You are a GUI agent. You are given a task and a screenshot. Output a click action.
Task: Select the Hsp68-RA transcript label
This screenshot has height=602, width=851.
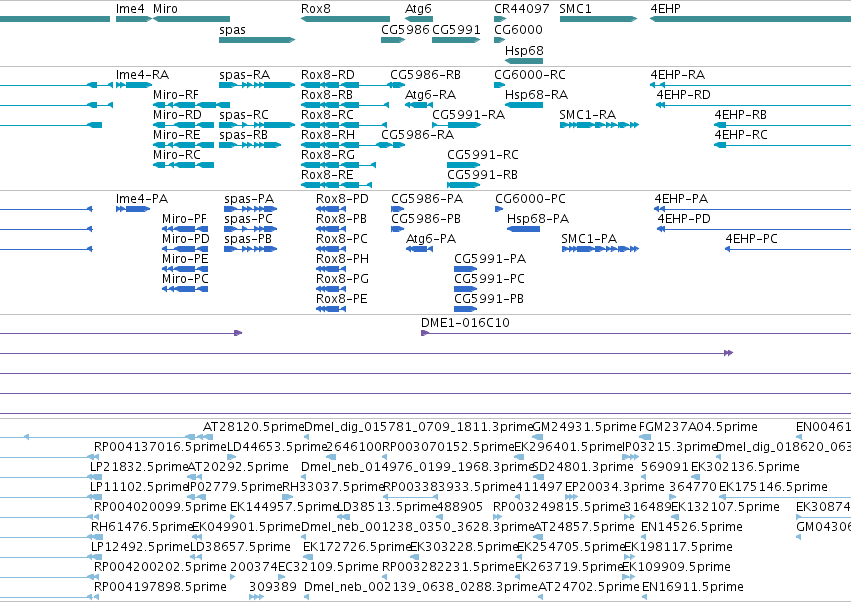pyautogui.click(x=536, y=95)
